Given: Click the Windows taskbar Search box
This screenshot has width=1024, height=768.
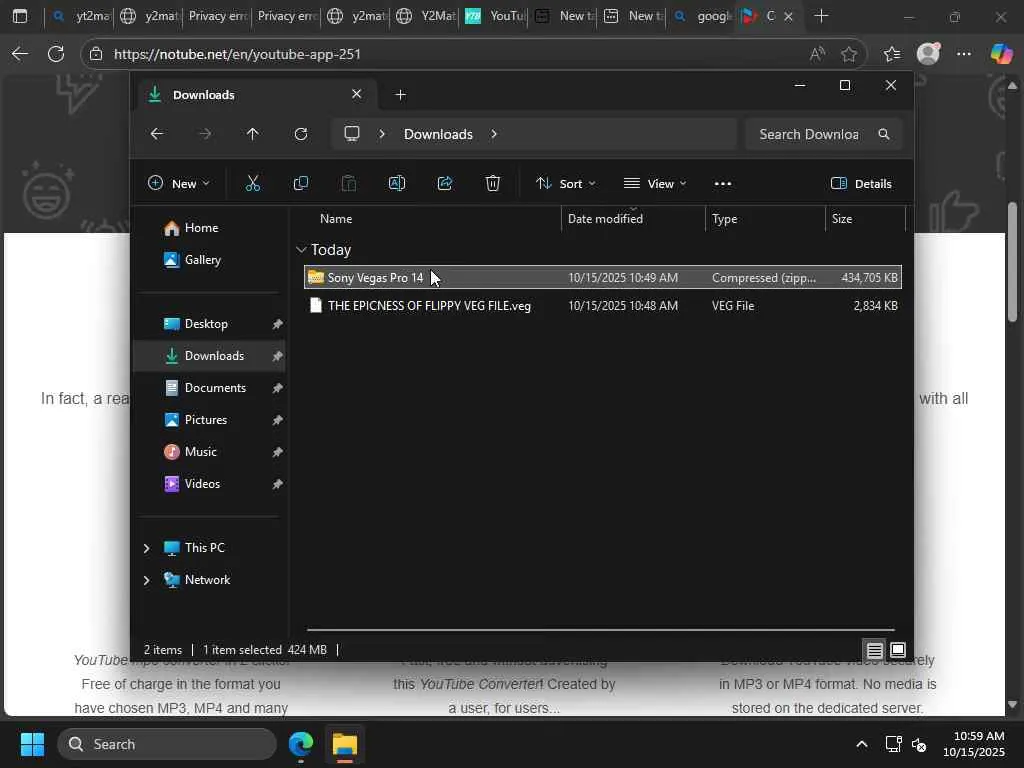Looking at the screenshot, I should 168,744.
